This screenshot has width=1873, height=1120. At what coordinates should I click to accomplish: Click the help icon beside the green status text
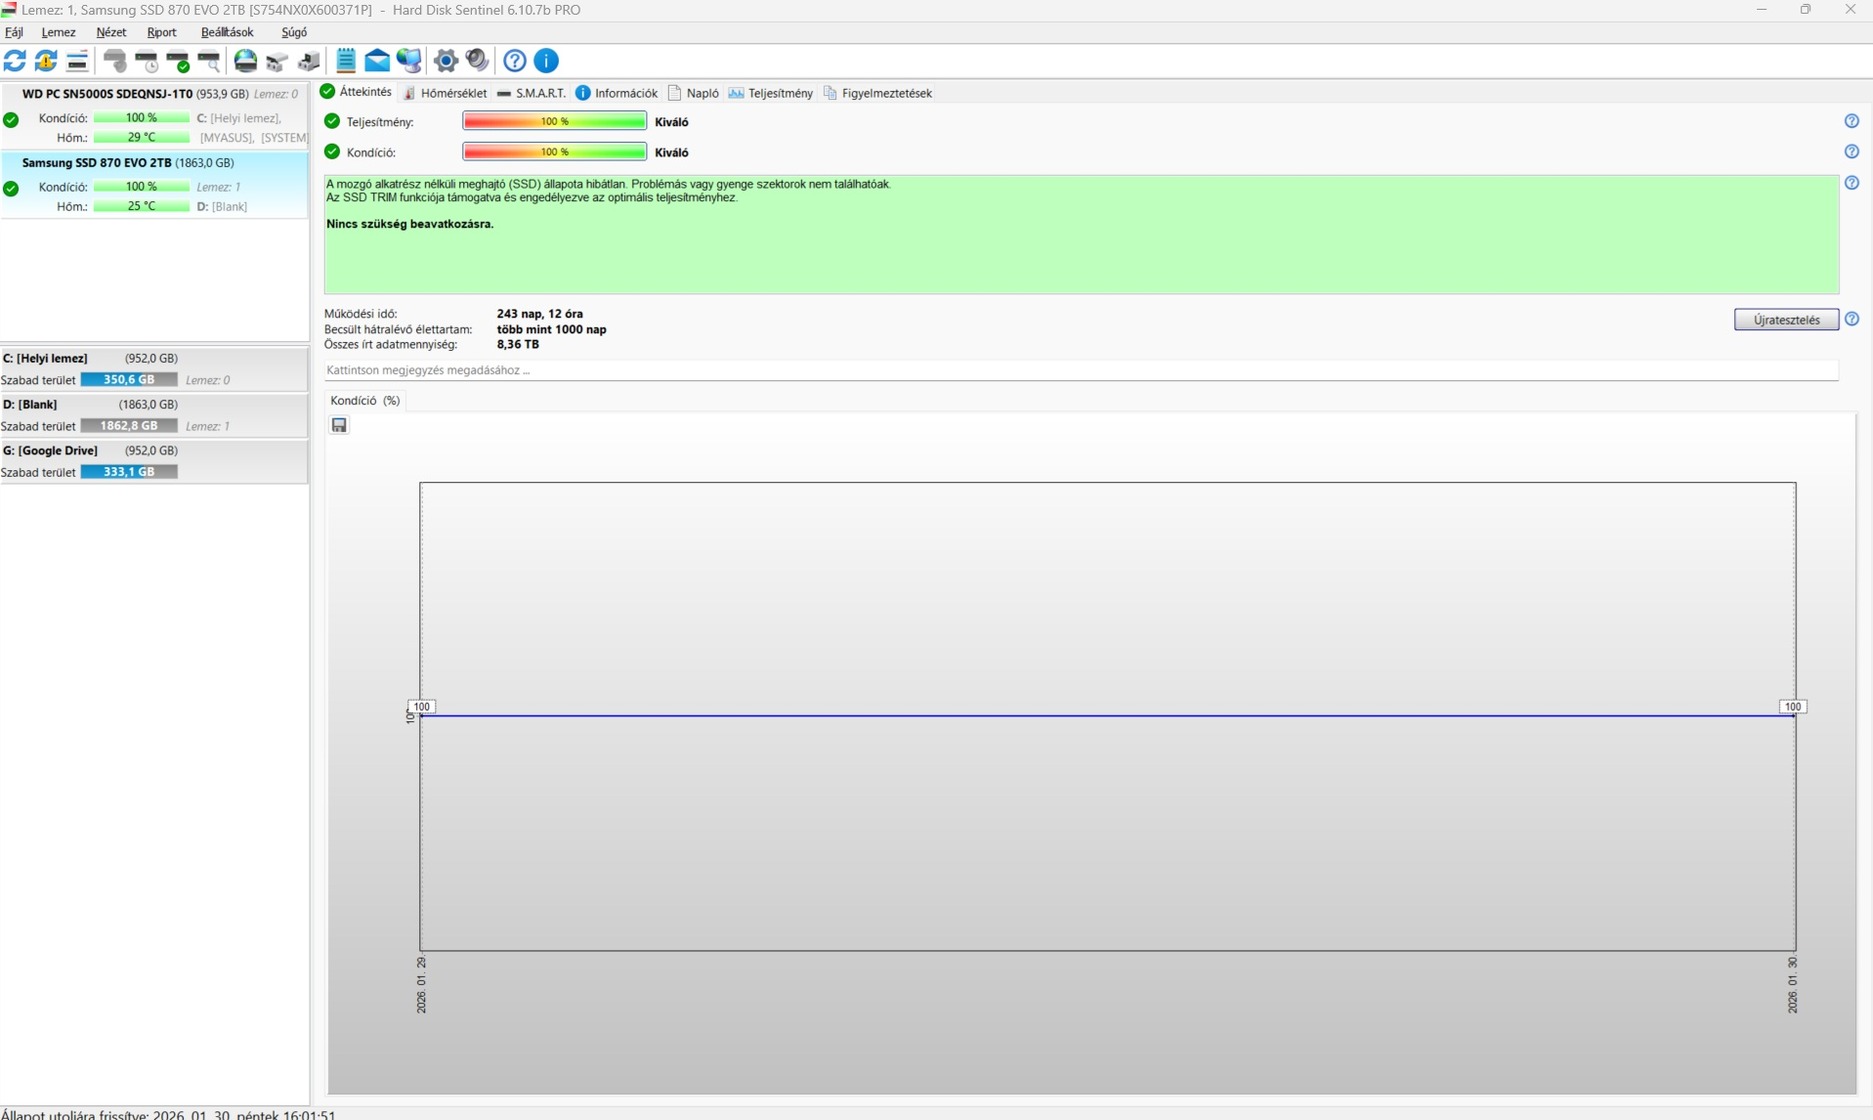[x=1852, y=183]
